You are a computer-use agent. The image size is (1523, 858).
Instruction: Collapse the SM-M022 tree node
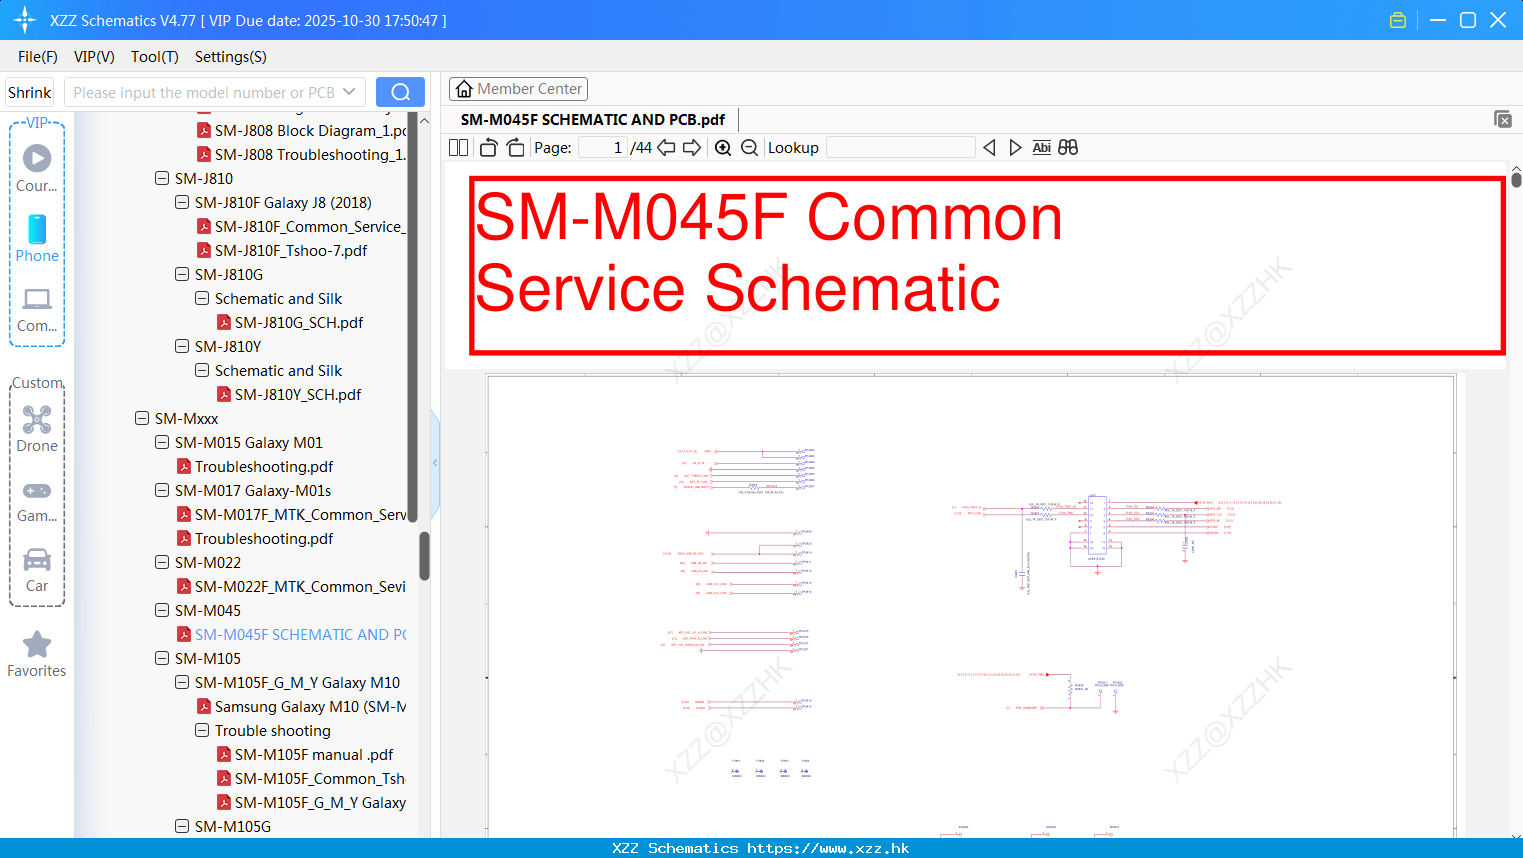(x=162, y=562)
